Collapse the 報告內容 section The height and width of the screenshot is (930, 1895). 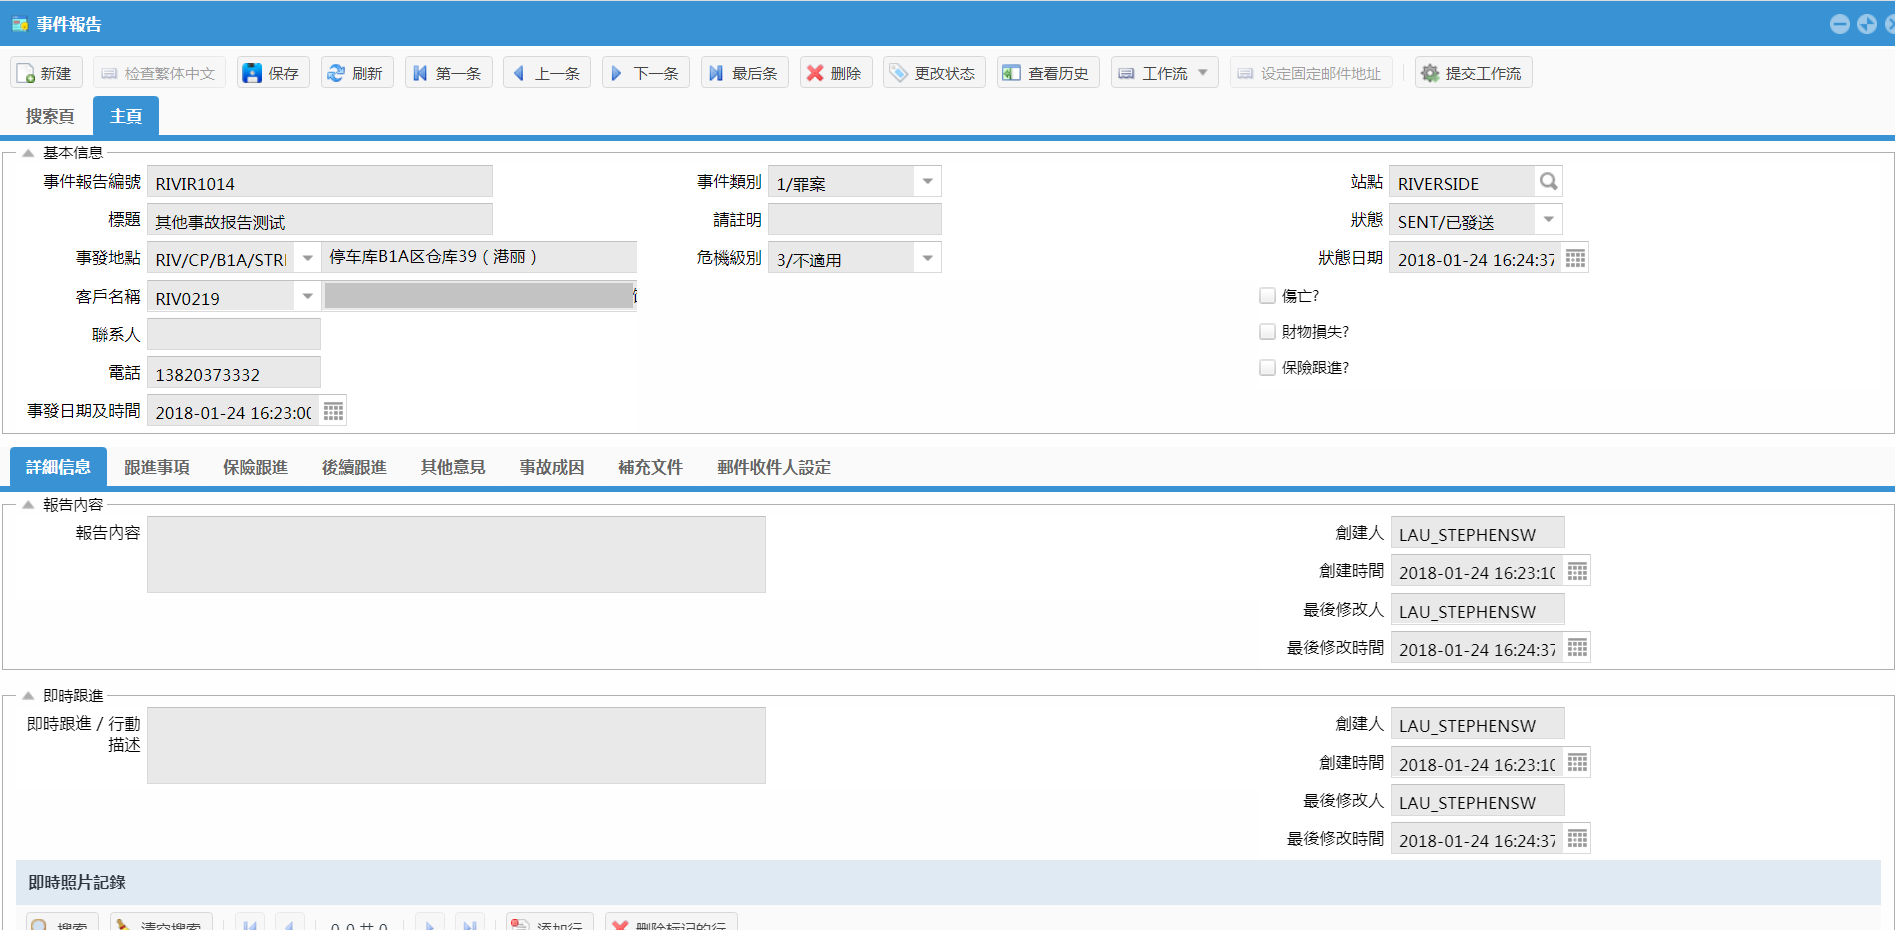(x=28, y=505)
